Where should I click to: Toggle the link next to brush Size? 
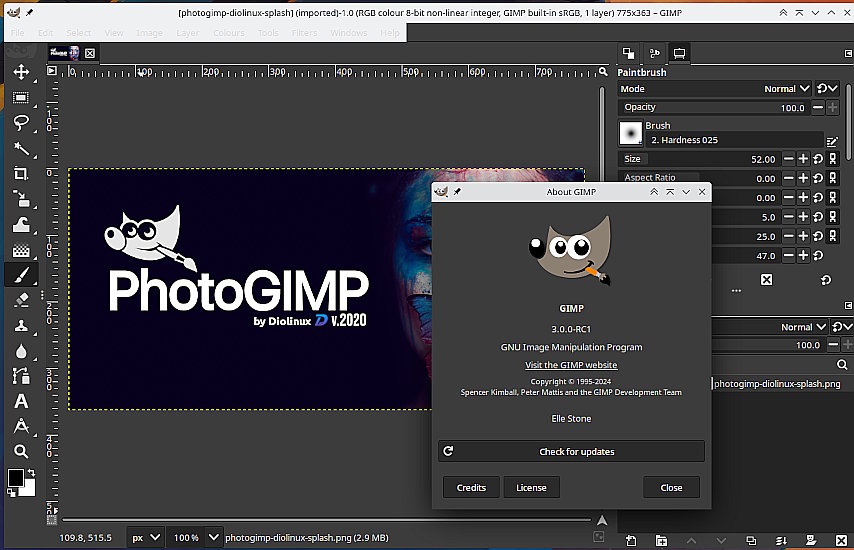[x=833, y=159]
